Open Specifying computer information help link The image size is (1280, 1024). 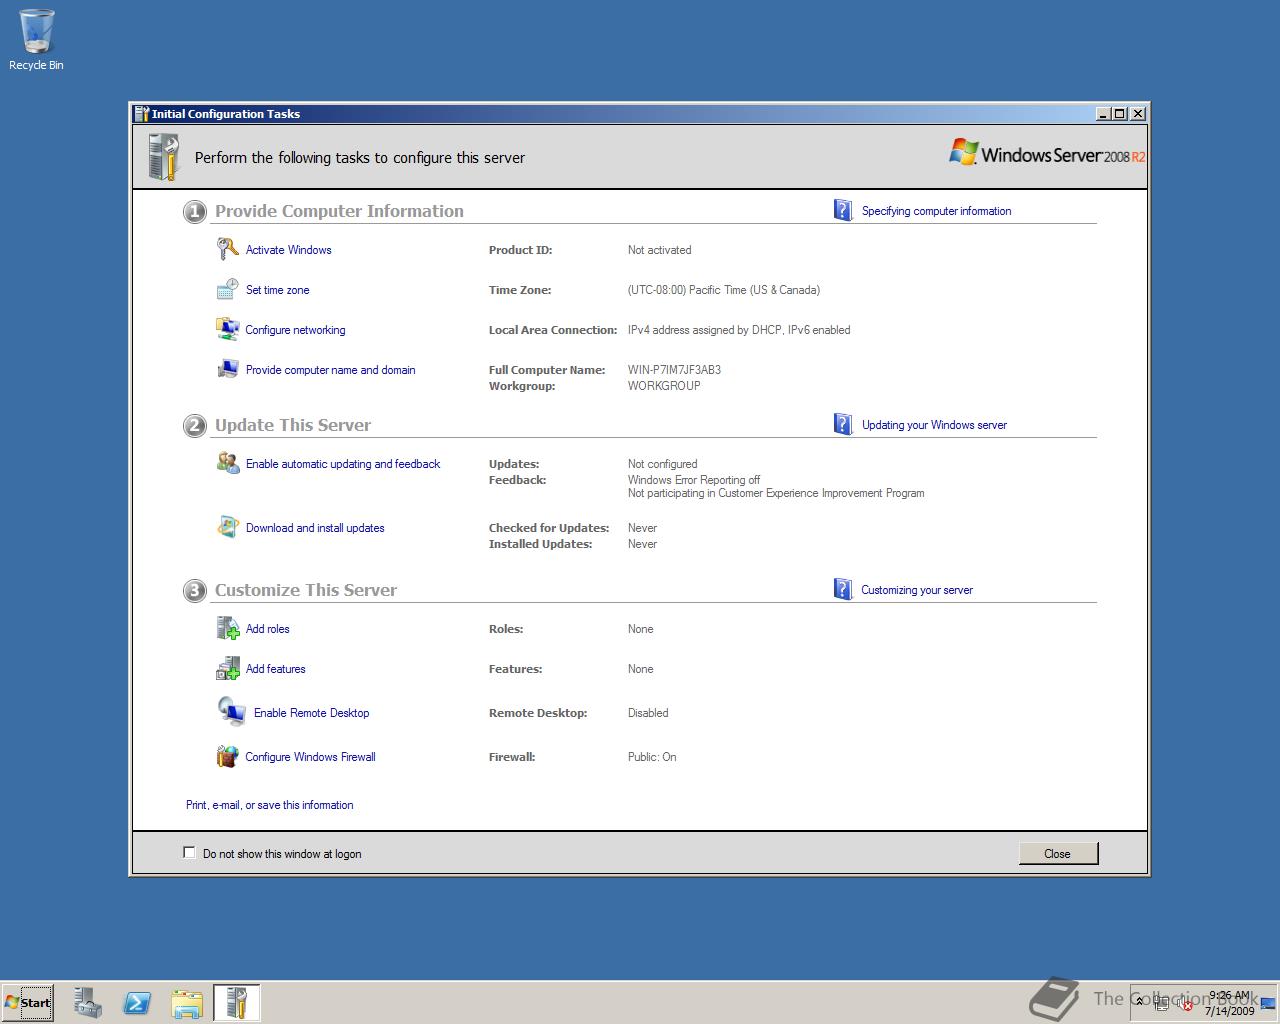coord(936,211)
